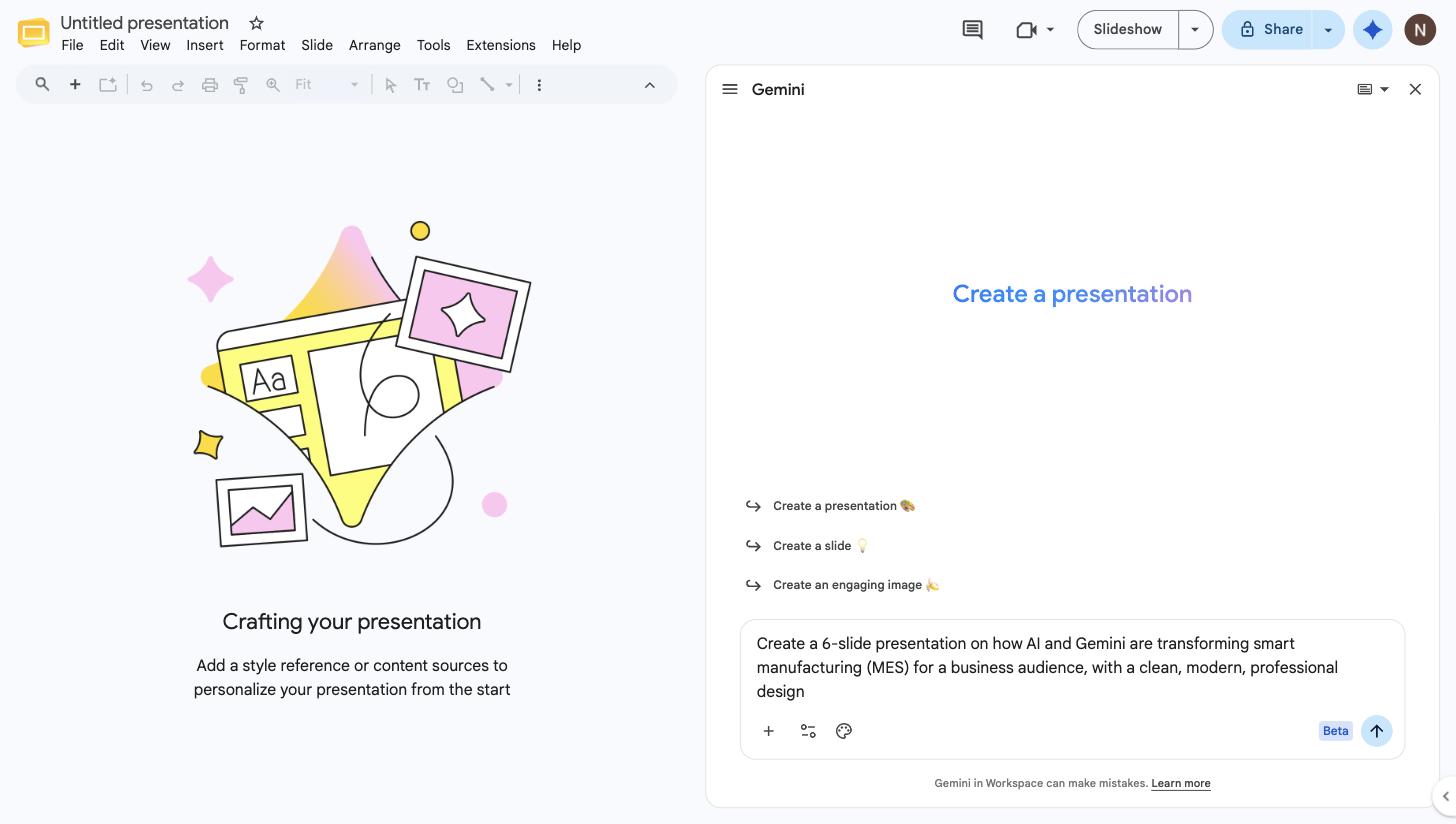Print the presentation
Image resolution: width=1456 pixels, height=824 pixels.
click(x=210, y=85)
